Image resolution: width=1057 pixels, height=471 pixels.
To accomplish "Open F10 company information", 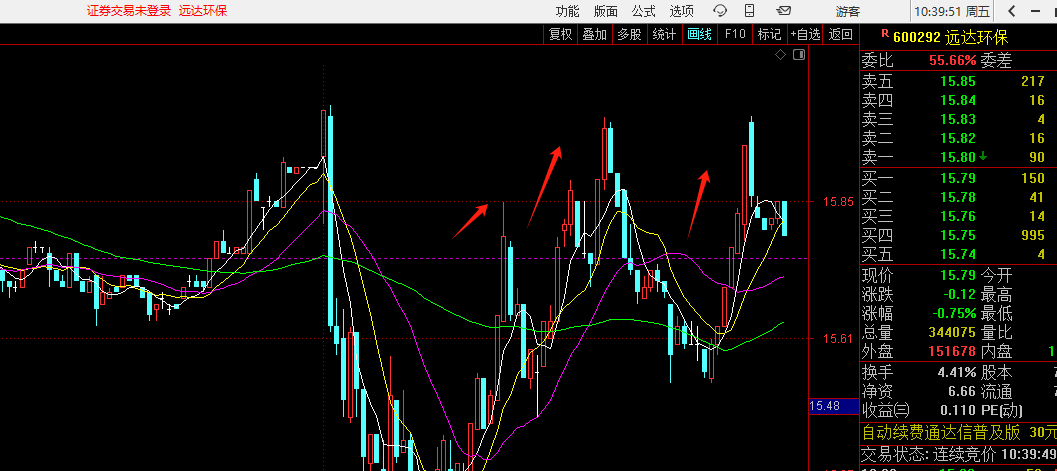I will pos(735,34).
